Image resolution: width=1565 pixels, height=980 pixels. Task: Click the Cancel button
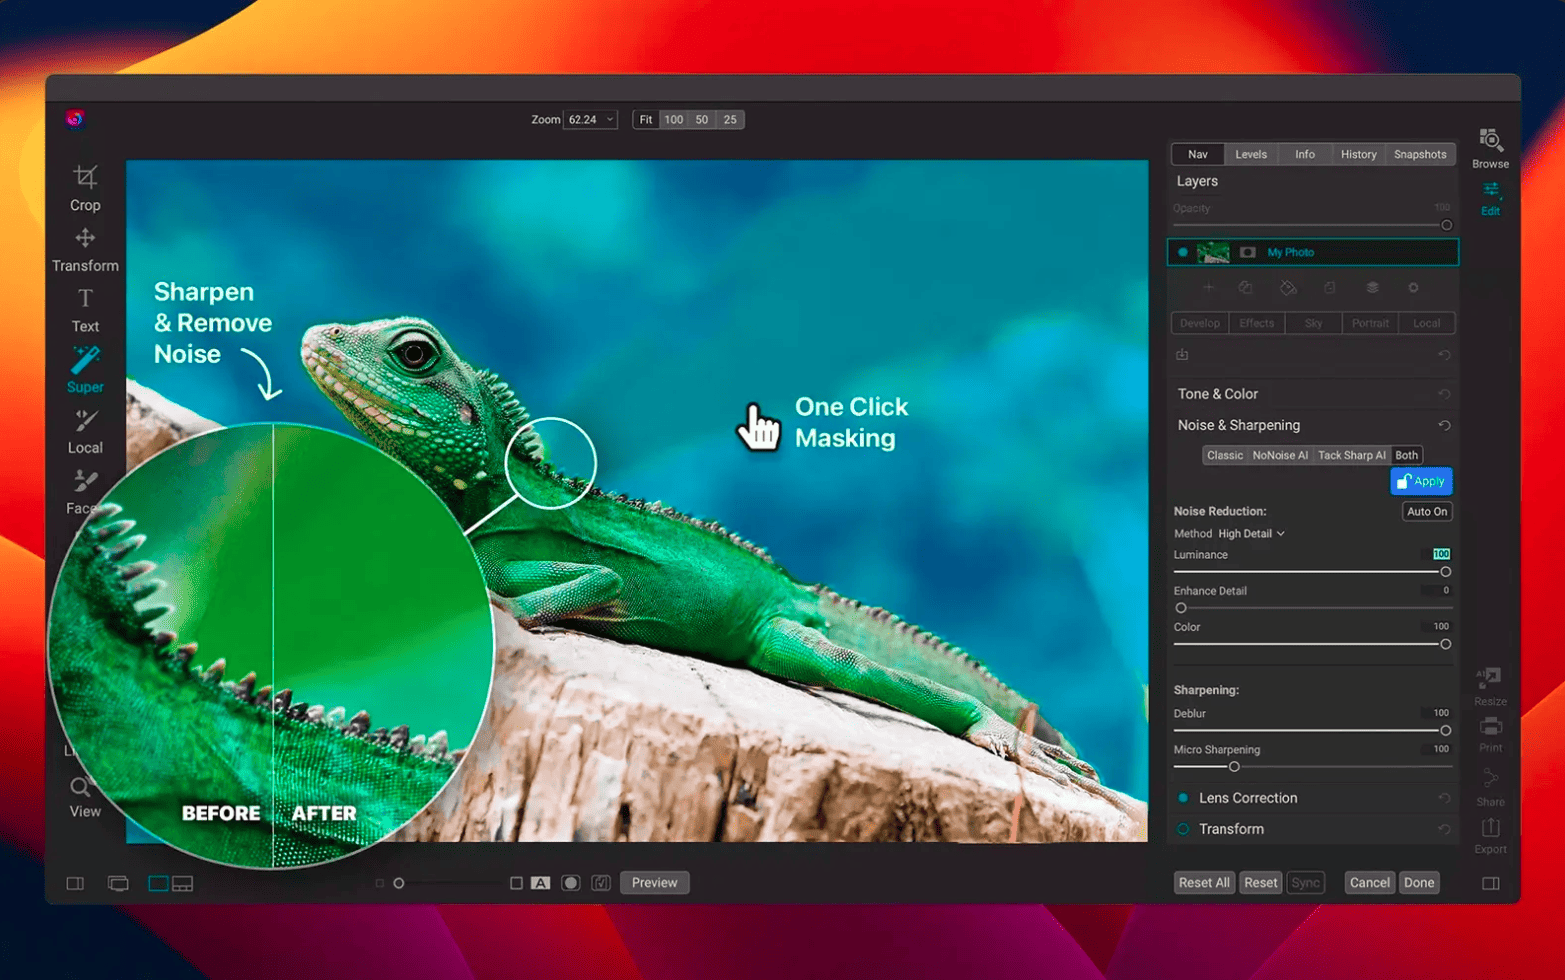(x=1369, y=883)
